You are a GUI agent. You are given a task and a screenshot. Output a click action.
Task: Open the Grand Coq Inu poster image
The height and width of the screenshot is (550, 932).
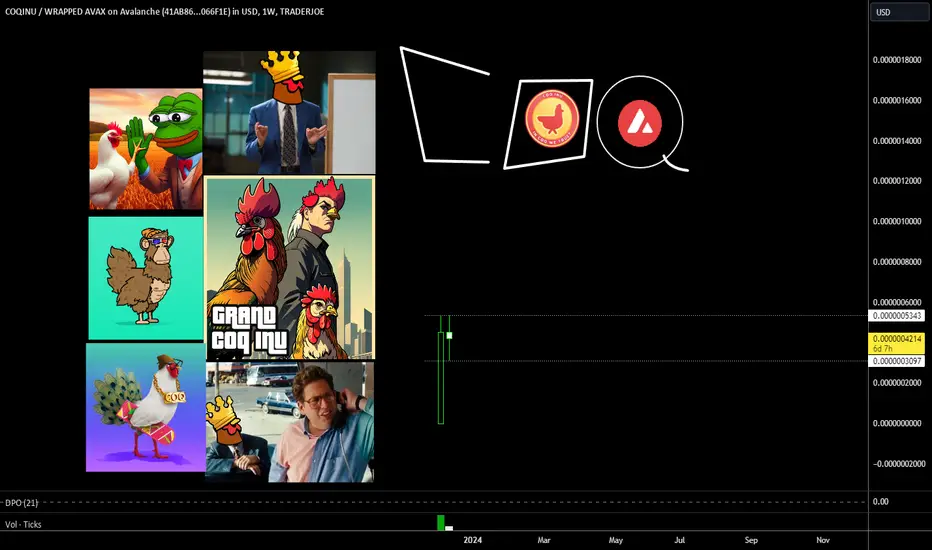tap(290, 268)
